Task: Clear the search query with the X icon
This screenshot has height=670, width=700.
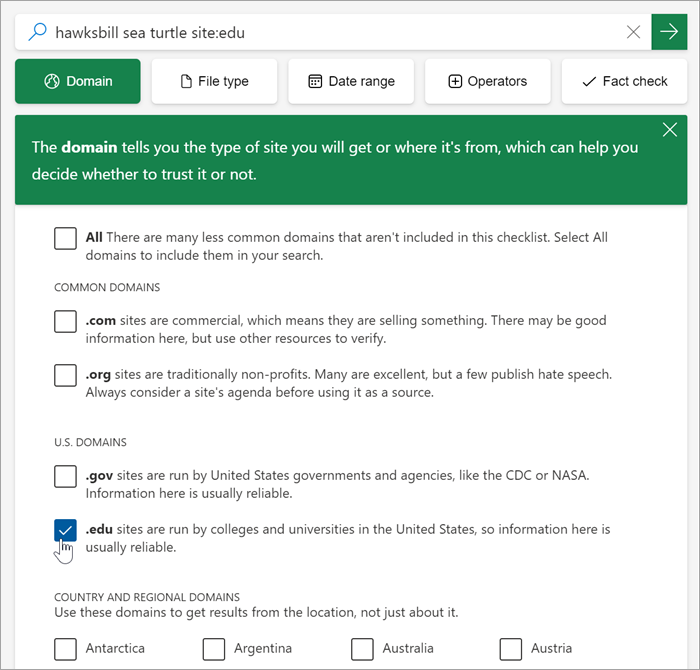Action: [x=633, y=32]
